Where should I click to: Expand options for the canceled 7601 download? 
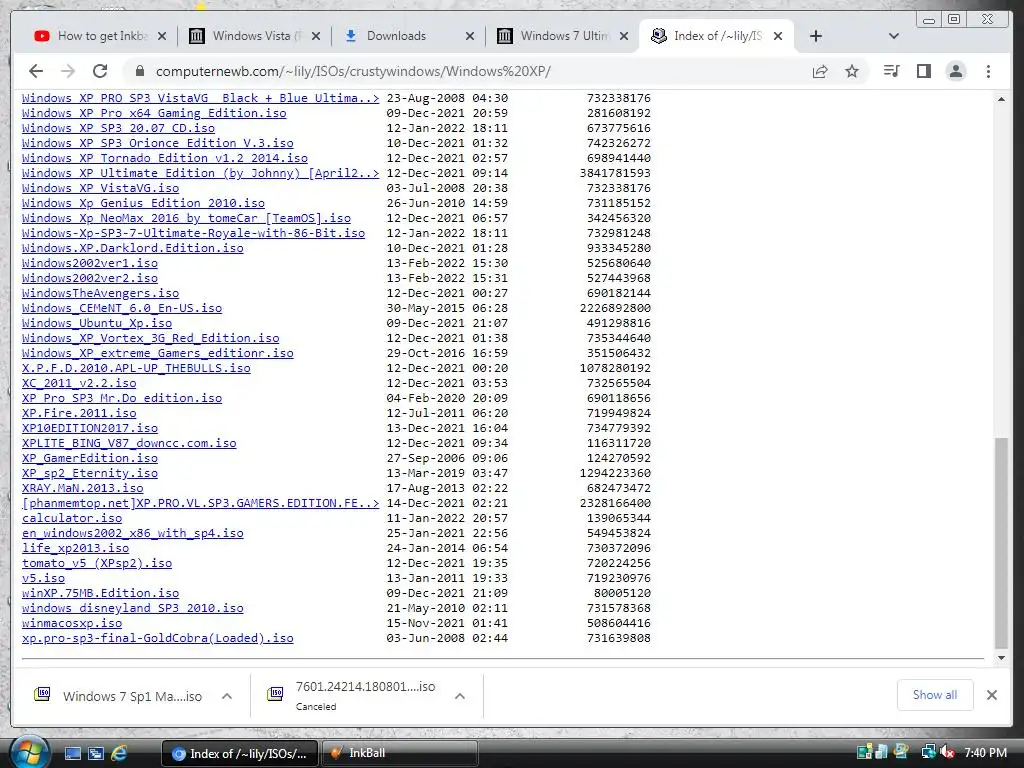(460, 696)
